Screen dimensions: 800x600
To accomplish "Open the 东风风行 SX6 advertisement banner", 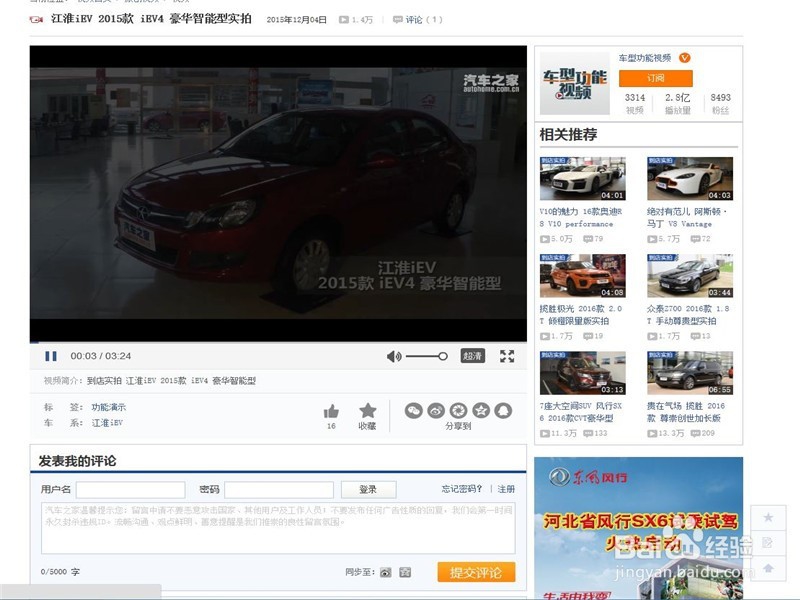I will click(x=638, y=528).
